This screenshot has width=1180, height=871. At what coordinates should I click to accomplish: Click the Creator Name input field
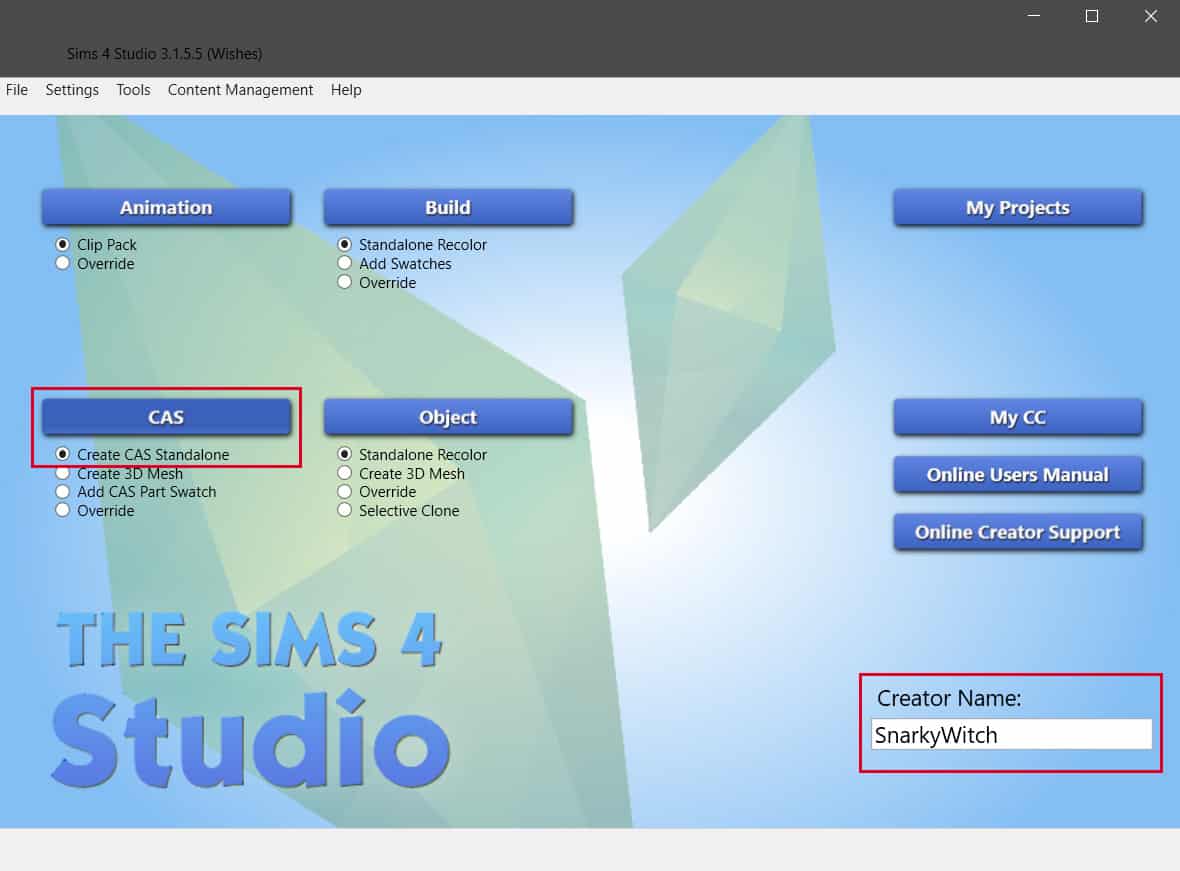tap(1011, 734)
